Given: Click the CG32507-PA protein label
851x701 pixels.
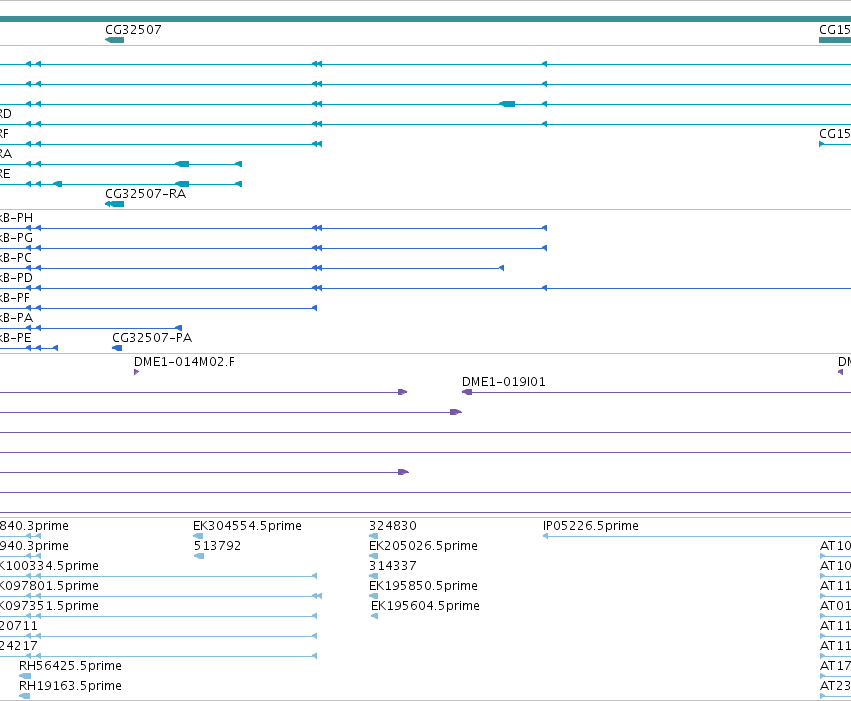Looking at the screenshot, I should point(152,337).
